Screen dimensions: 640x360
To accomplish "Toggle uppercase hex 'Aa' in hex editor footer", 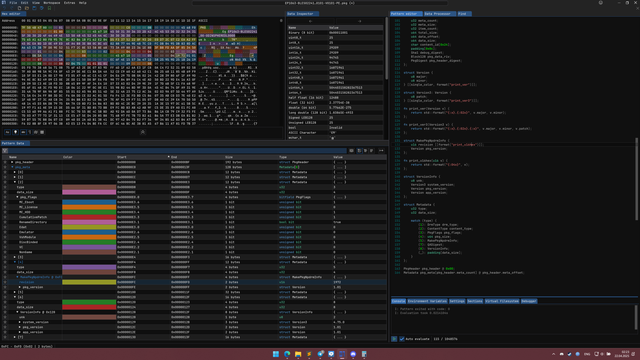I will (x=7, y=132).
